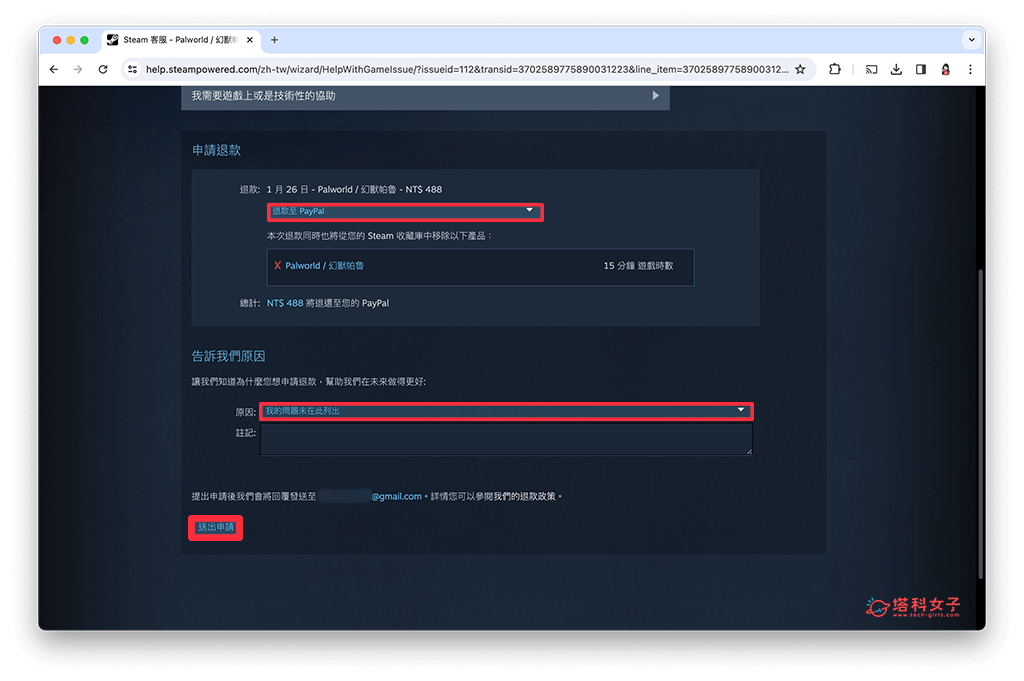
Task: Click the yellow macOS minimize button
Action: click(71, 40)
